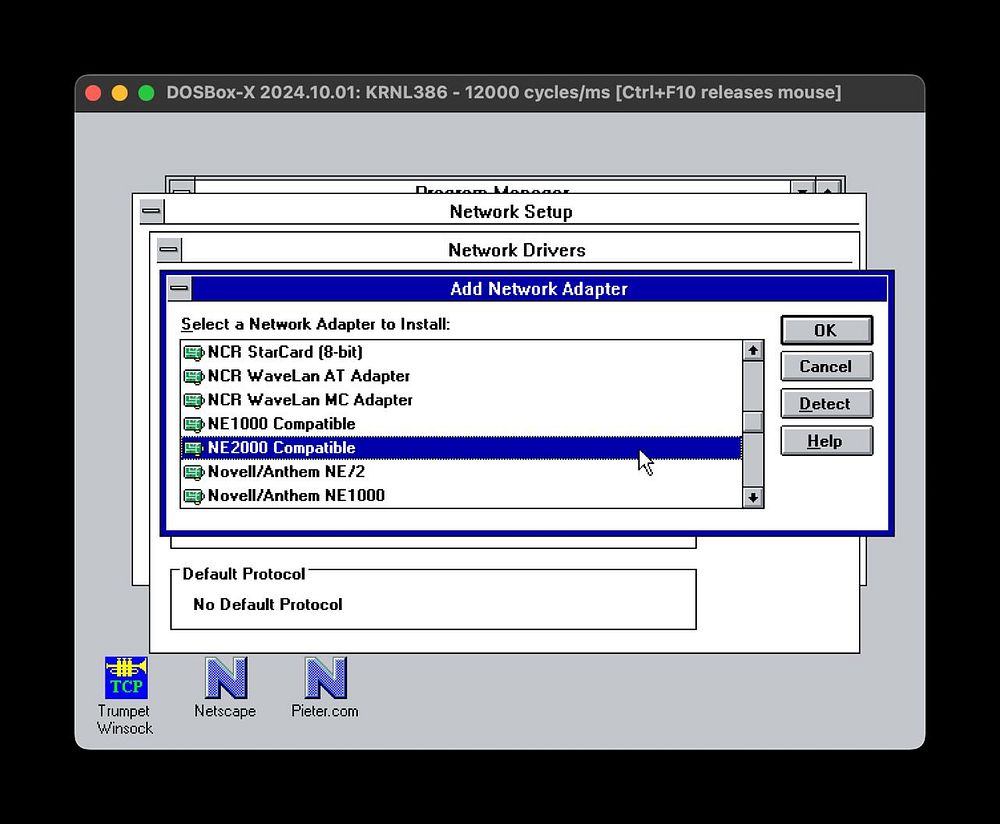Click adapter list scroll up arrow

pos(753,351)
